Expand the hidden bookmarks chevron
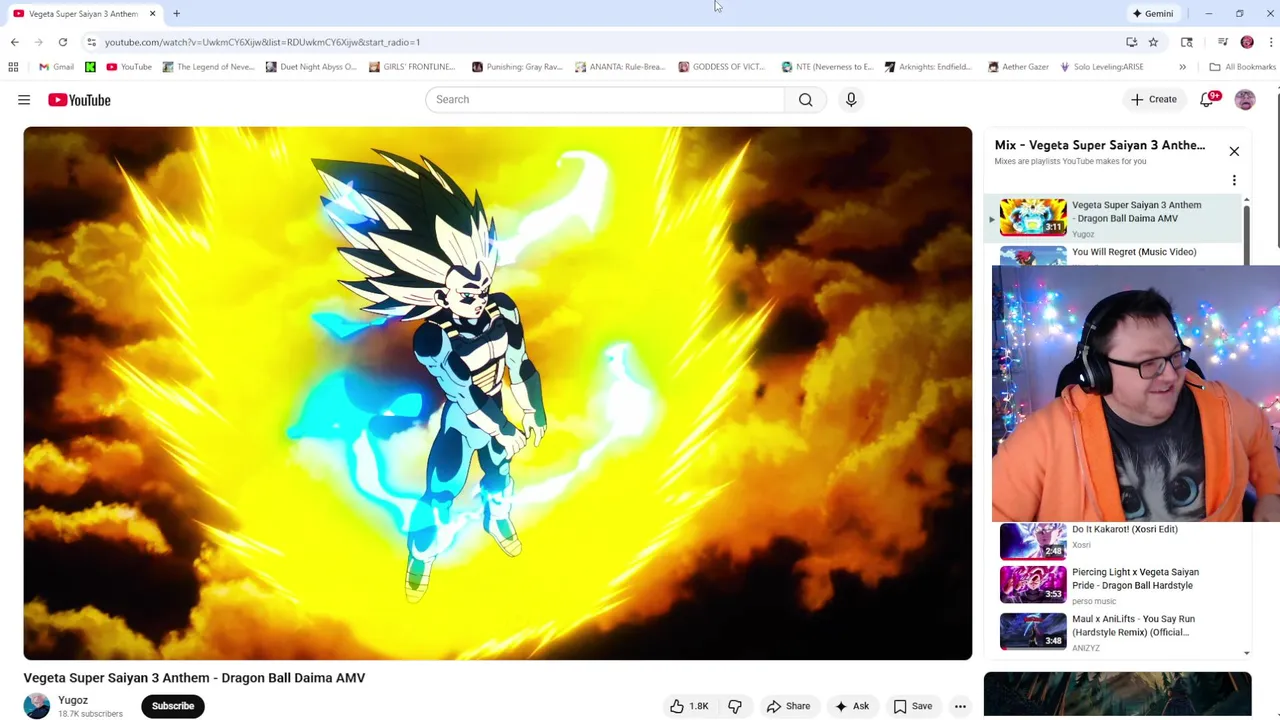 [x=1182, y=67]
